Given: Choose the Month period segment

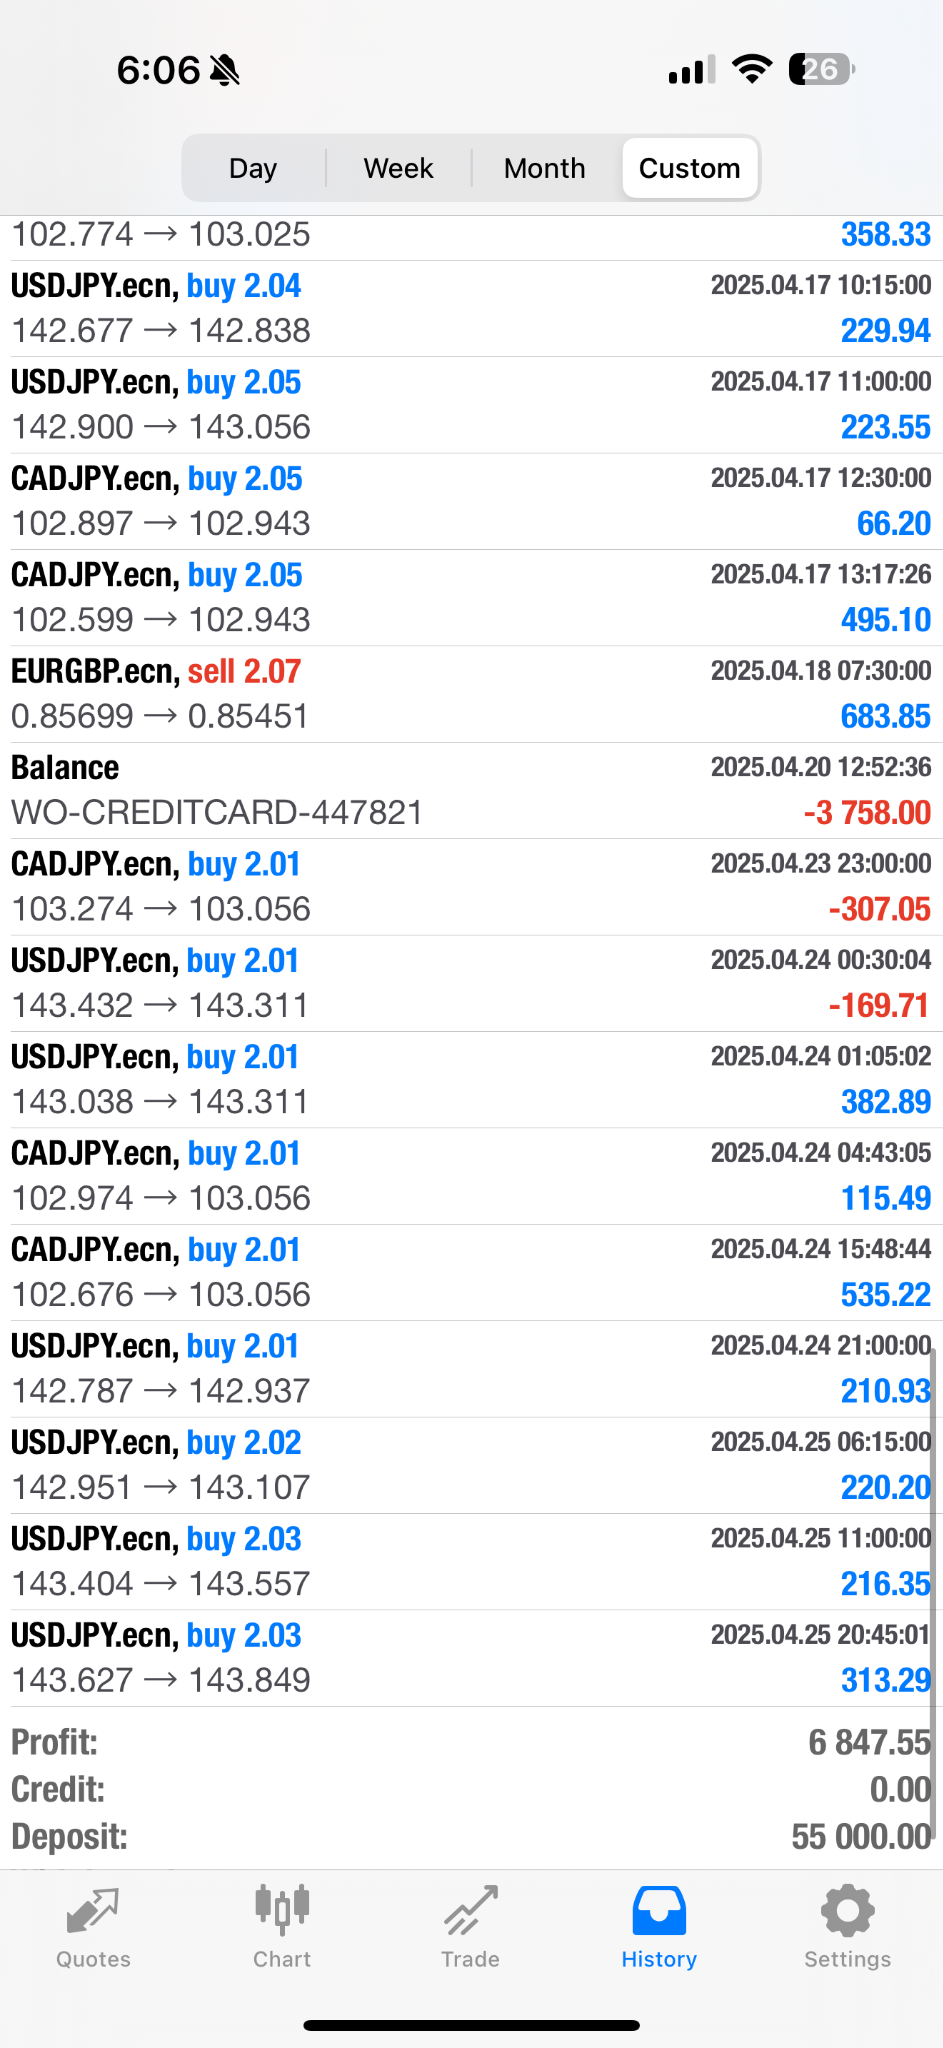Looking at the screenshot, I should (544, 168).
